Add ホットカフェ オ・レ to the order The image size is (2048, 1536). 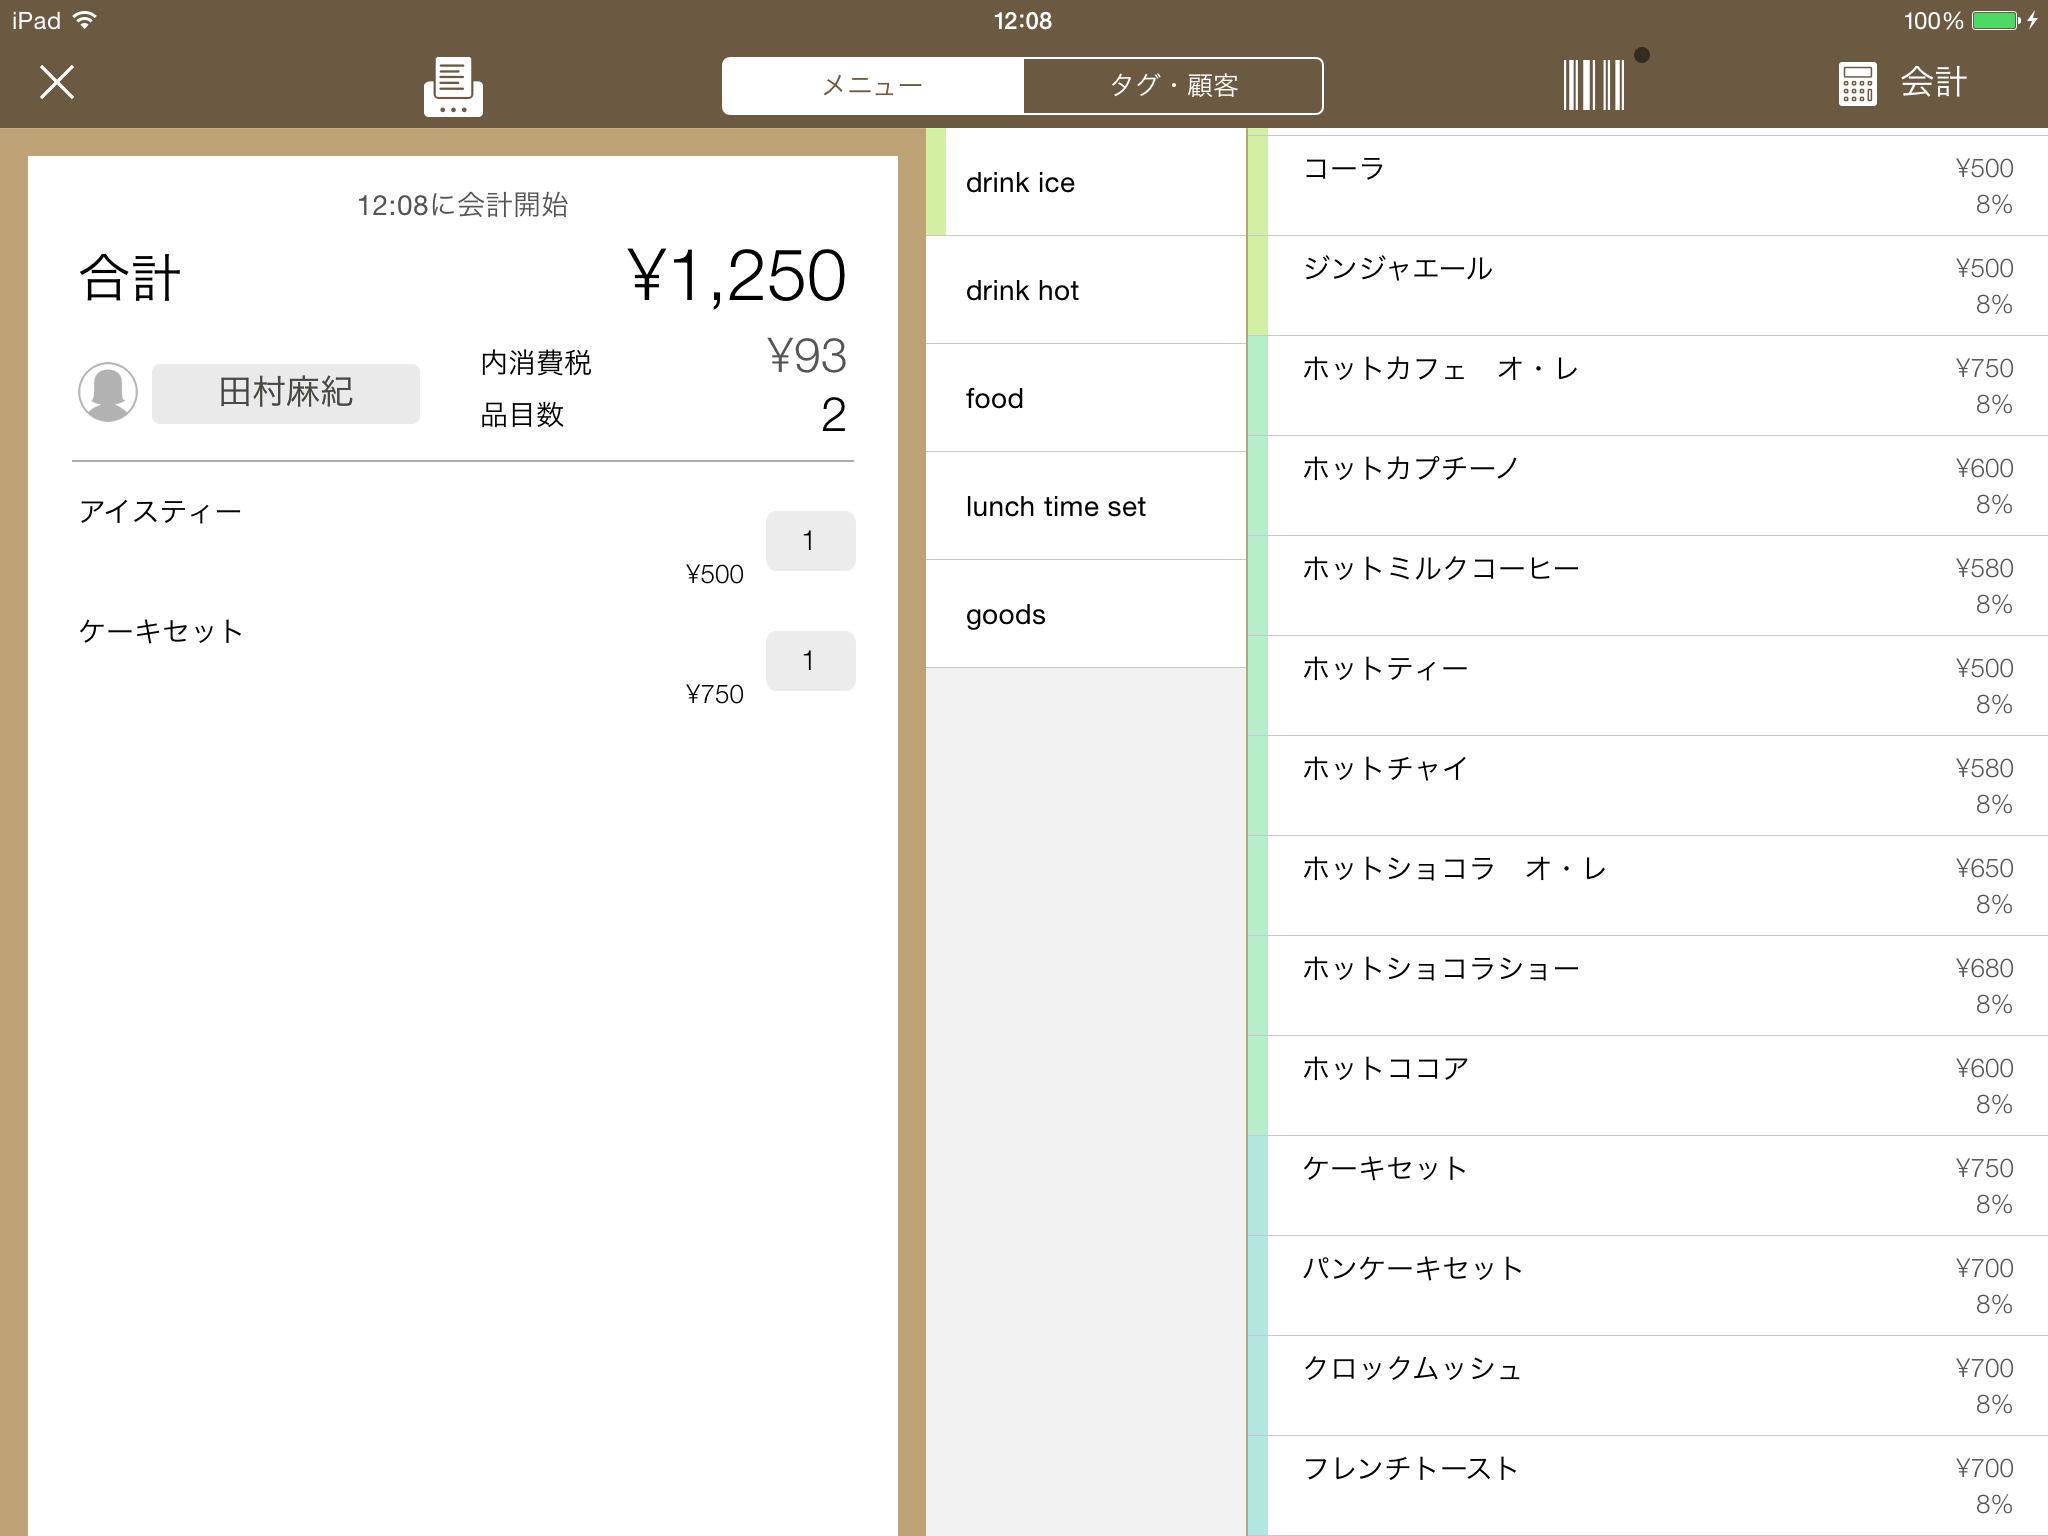click(1648, 386)
